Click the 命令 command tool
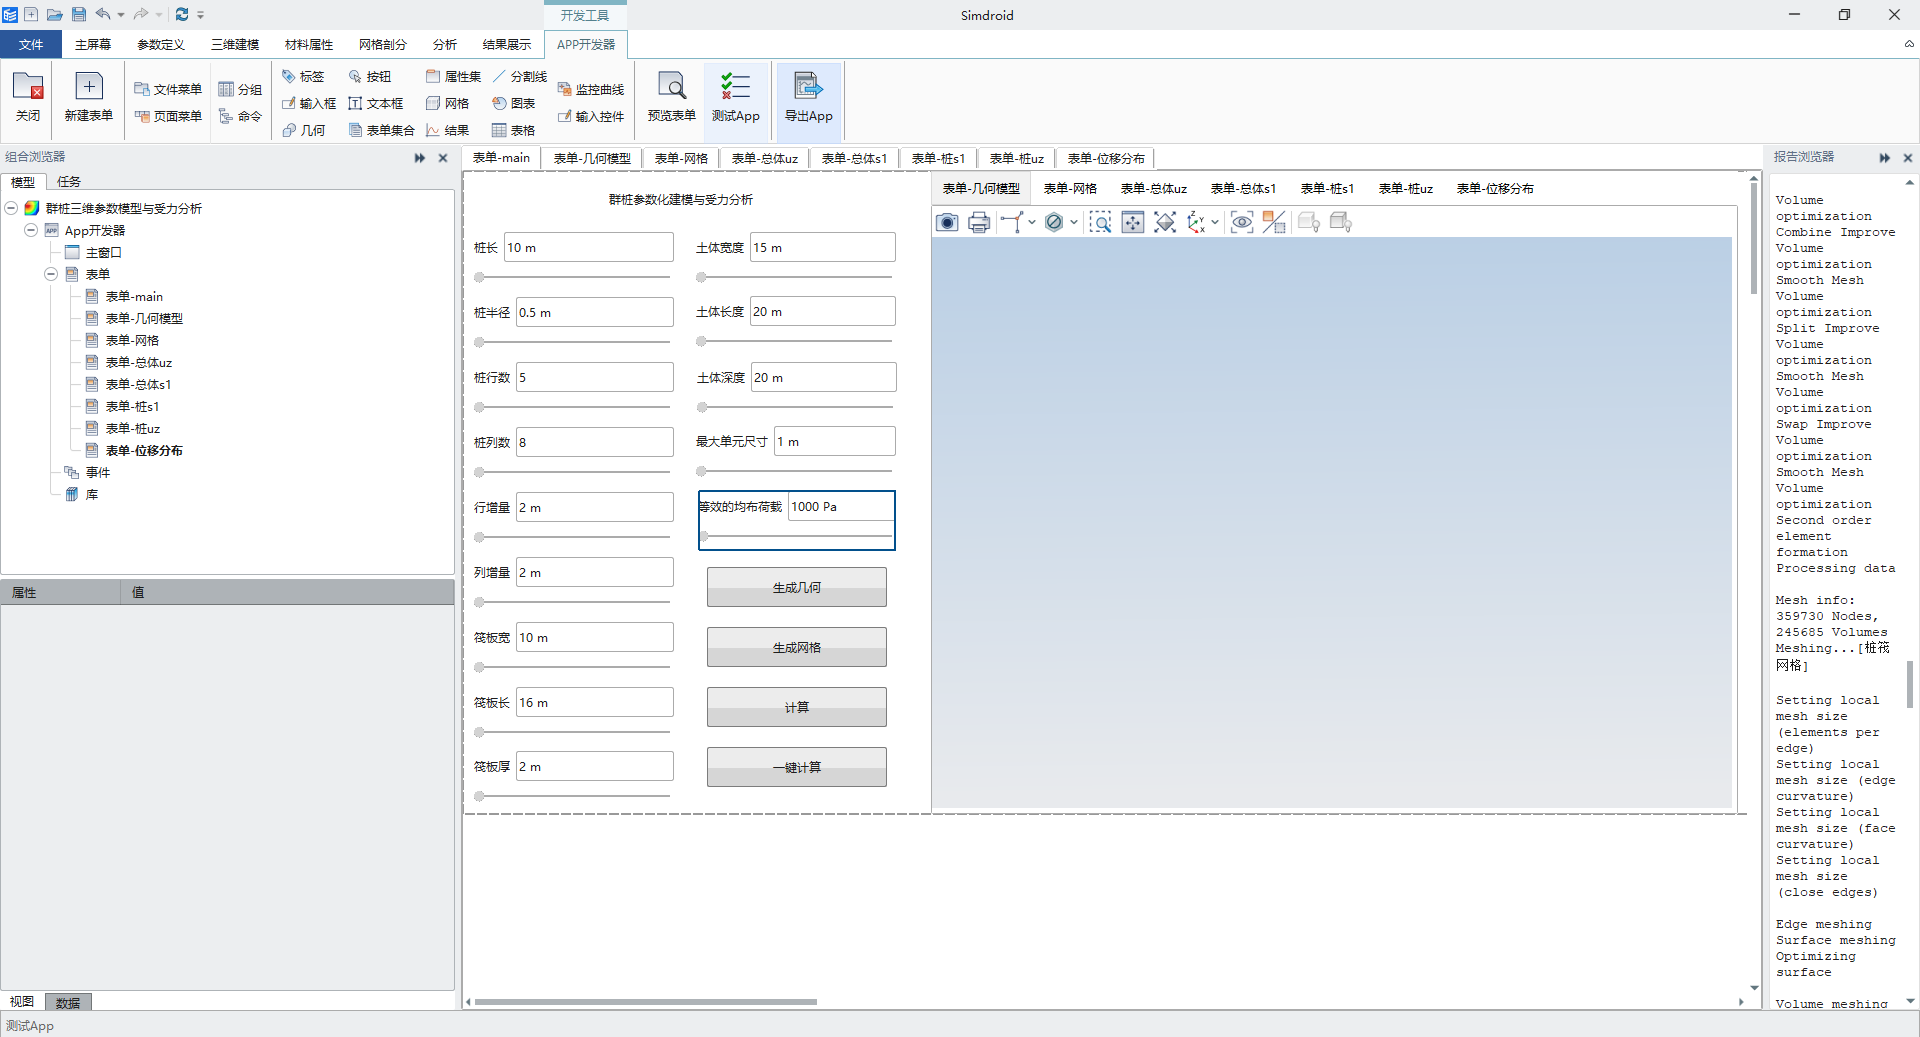Image resolution: width=1920 pixels, height=1037 pixels. (x=240, y=116)
